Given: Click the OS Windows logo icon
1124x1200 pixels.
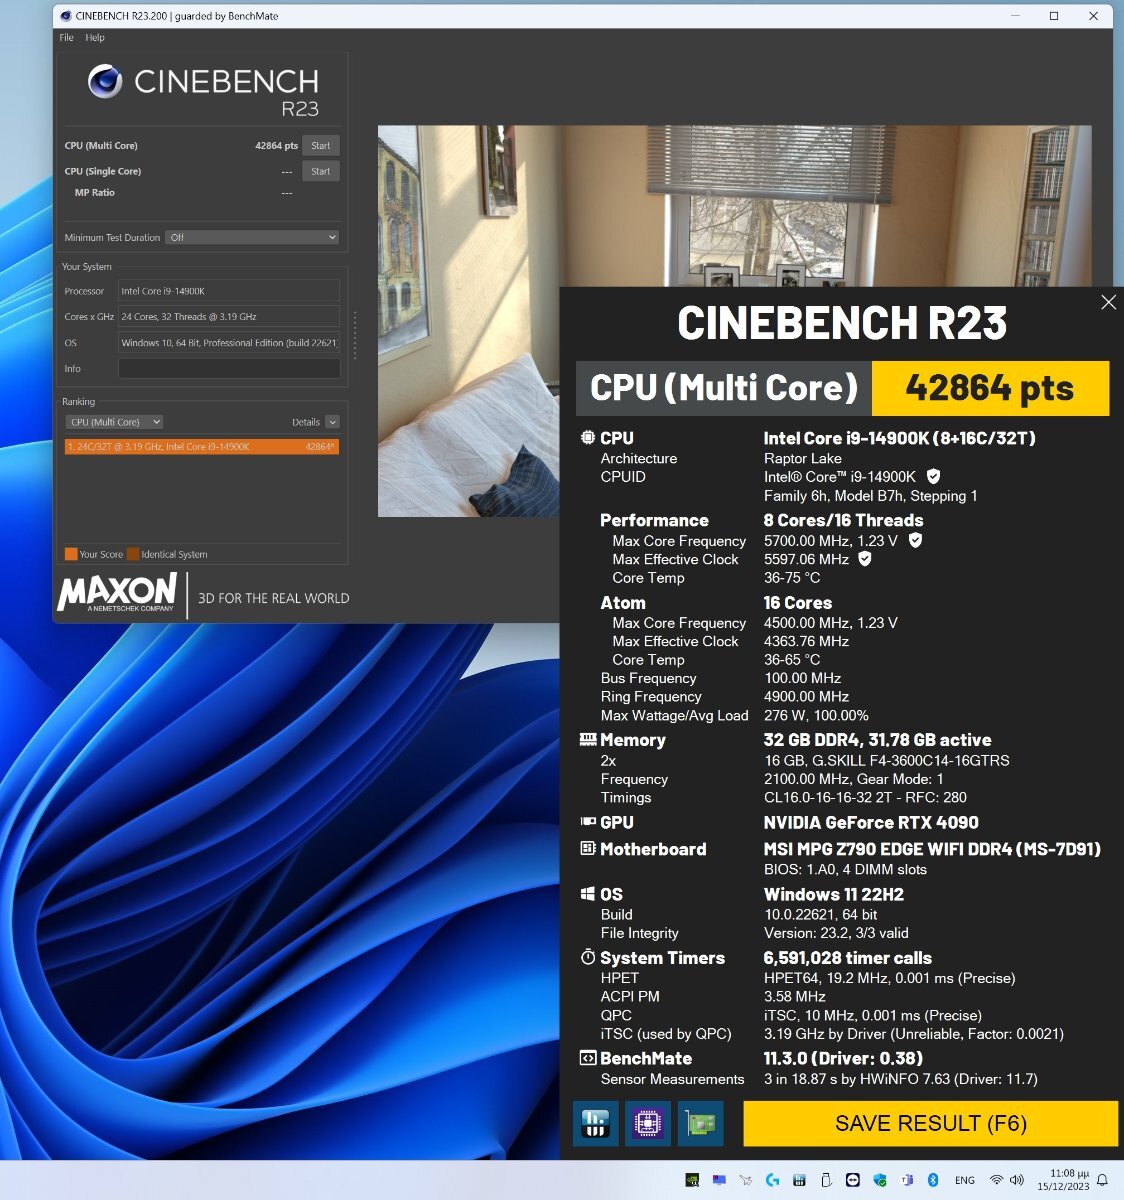Looking at the screenshot, I should click(x=588, y=894).
